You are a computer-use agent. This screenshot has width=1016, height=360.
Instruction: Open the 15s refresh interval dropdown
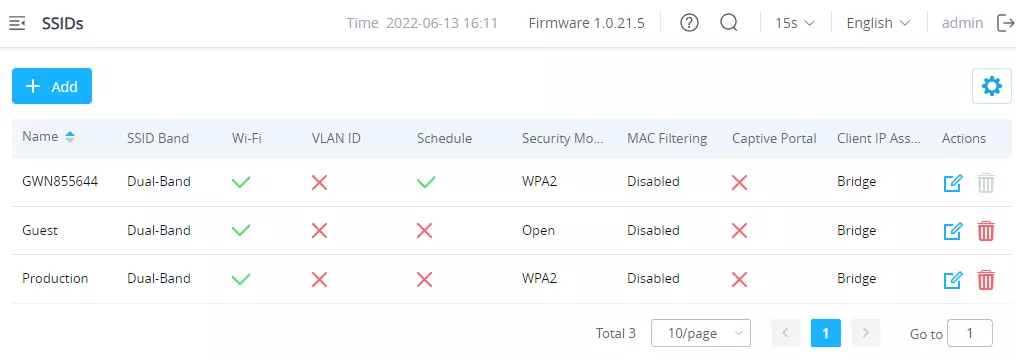pos(794,23)
